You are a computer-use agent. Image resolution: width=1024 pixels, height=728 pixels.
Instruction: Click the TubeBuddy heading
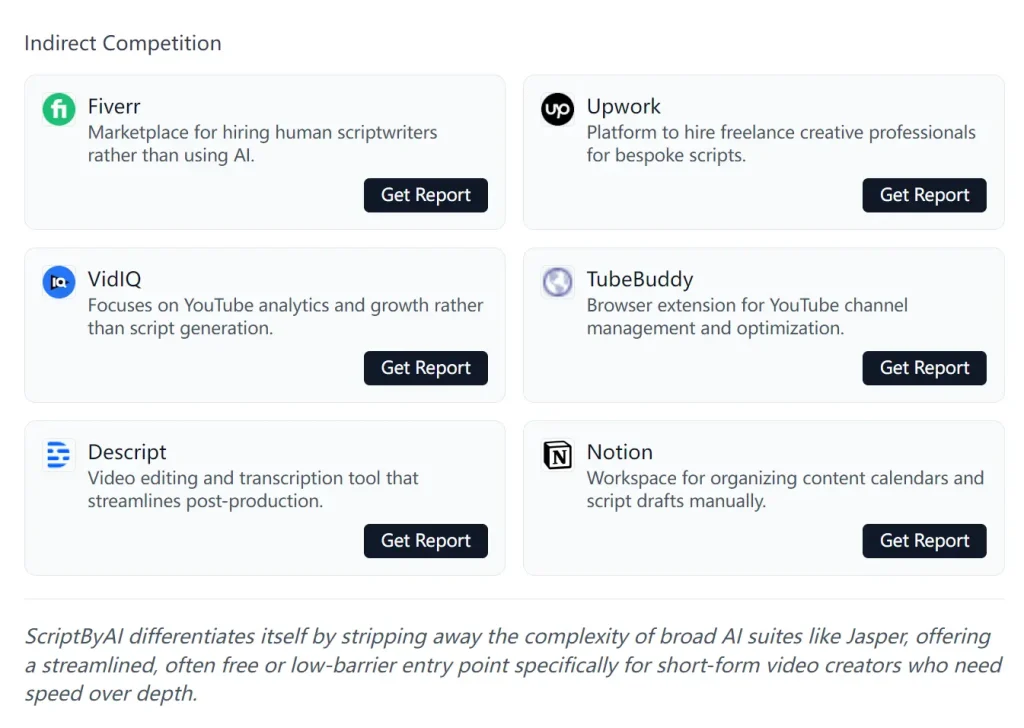pos(639,279)
